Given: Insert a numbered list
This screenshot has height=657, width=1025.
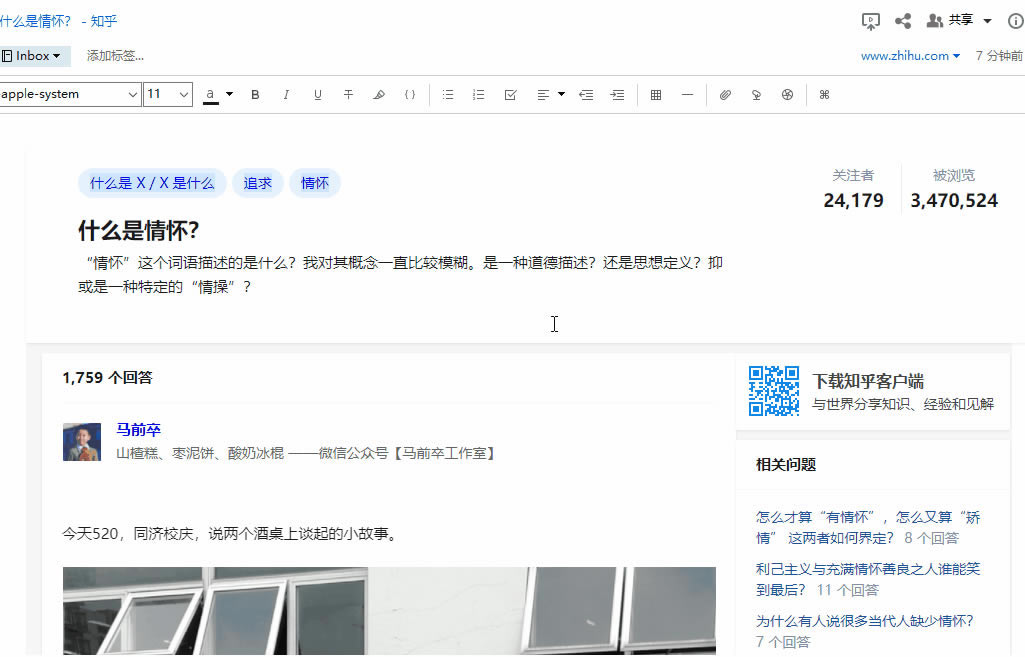Looking at the screenshot, I should tap(479, 95).
